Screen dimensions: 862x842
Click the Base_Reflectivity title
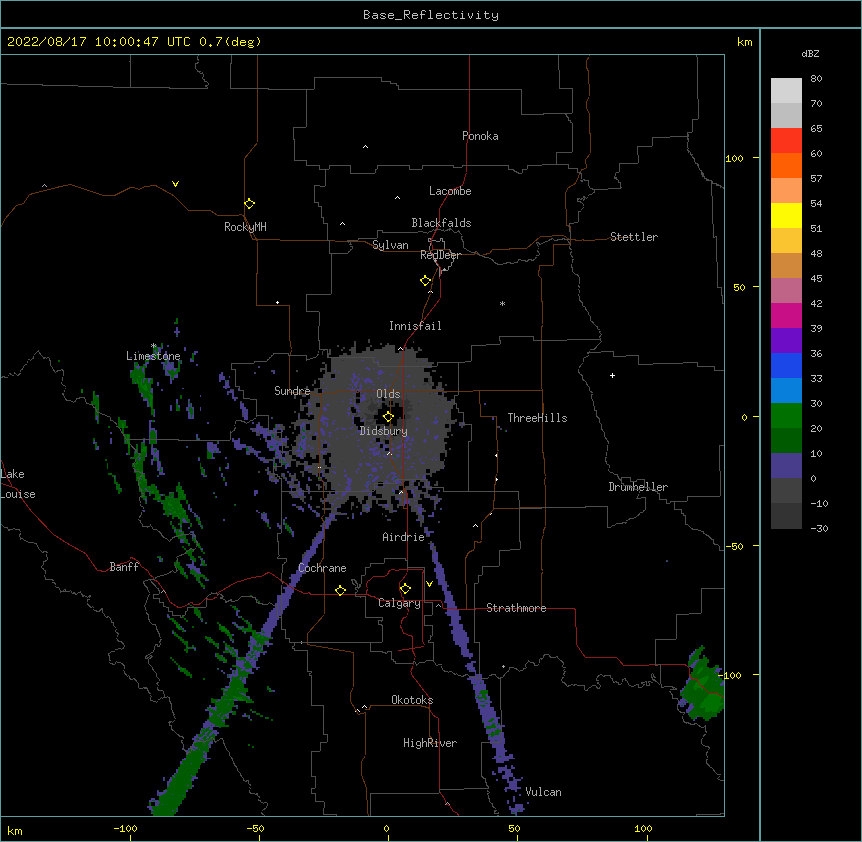[430, 15]
